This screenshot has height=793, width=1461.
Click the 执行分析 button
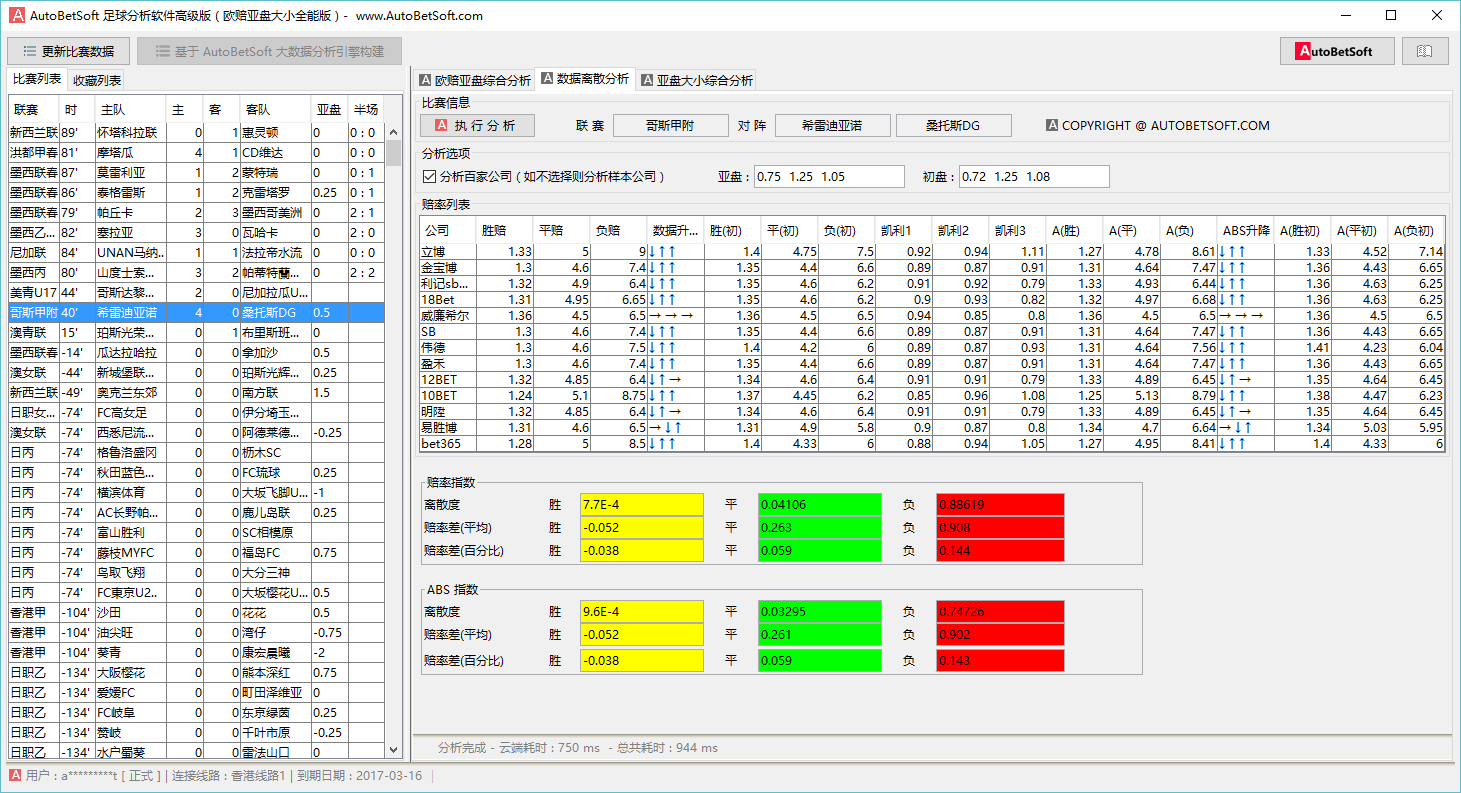(478, 125)
